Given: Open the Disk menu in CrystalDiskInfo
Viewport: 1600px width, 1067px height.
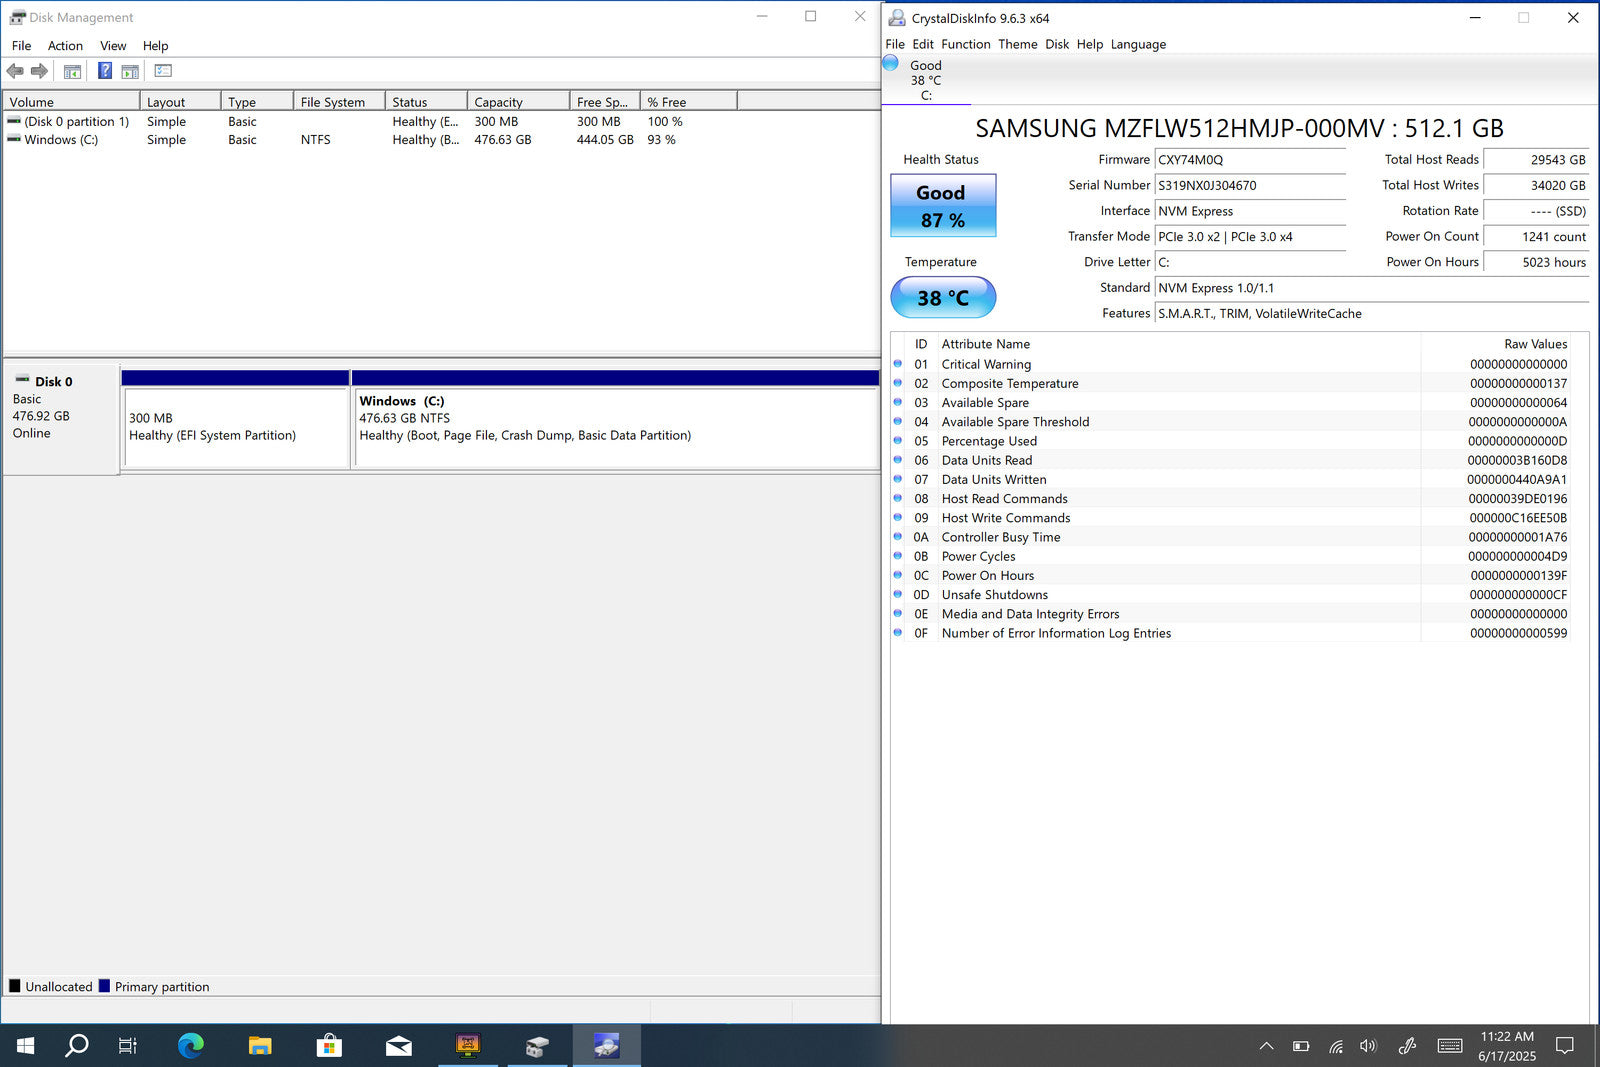Looking at the screenshot, I should pos(1057,44).
